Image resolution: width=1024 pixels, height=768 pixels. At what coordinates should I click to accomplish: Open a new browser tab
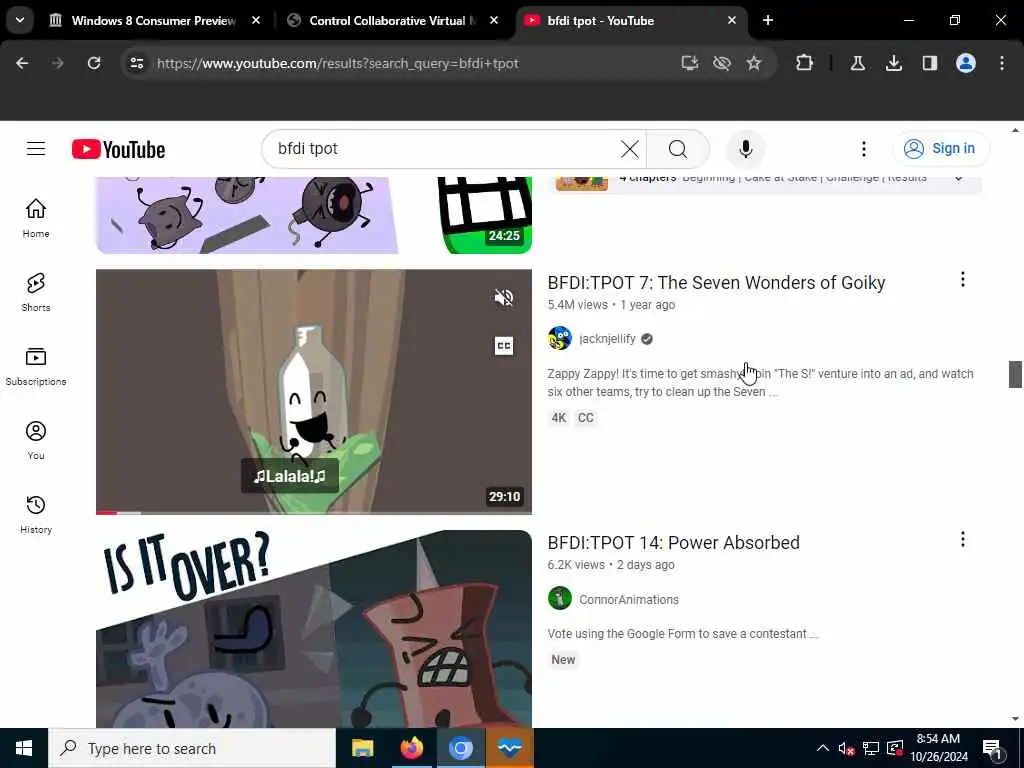coord(768,20)
